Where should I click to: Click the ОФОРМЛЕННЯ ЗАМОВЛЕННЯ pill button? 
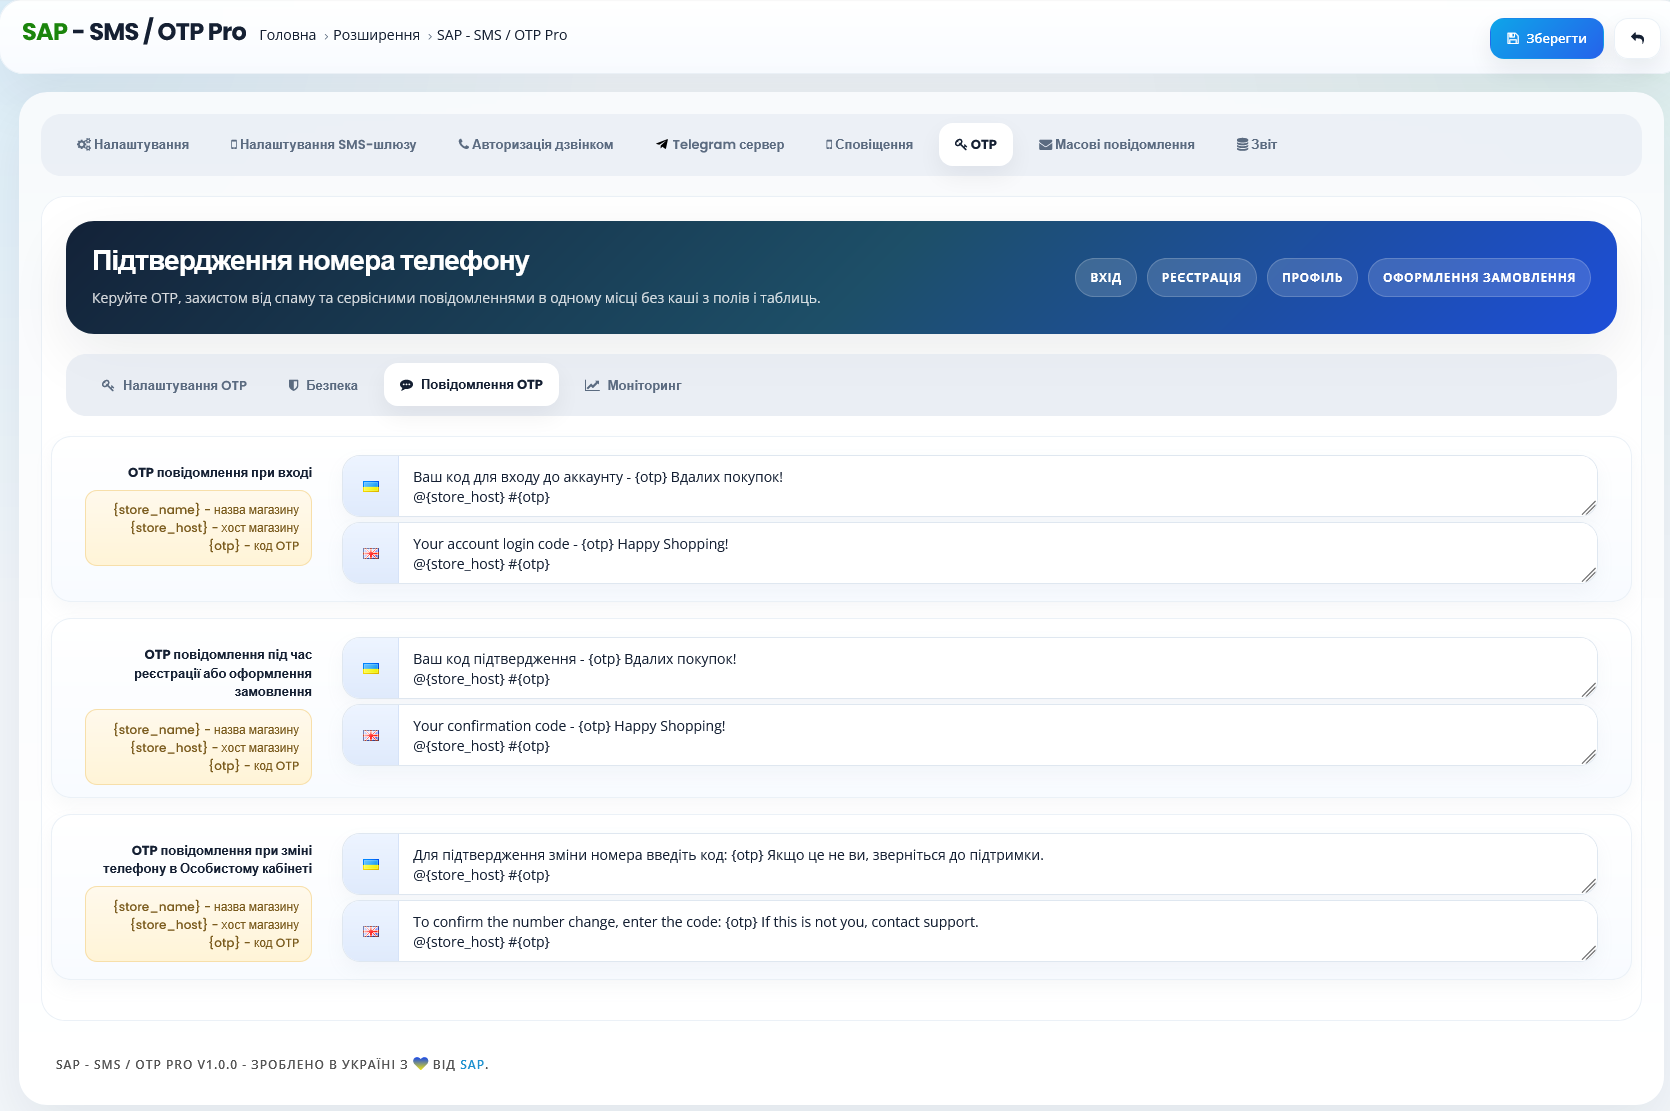pyautogui.click(x=1479, y=277)
